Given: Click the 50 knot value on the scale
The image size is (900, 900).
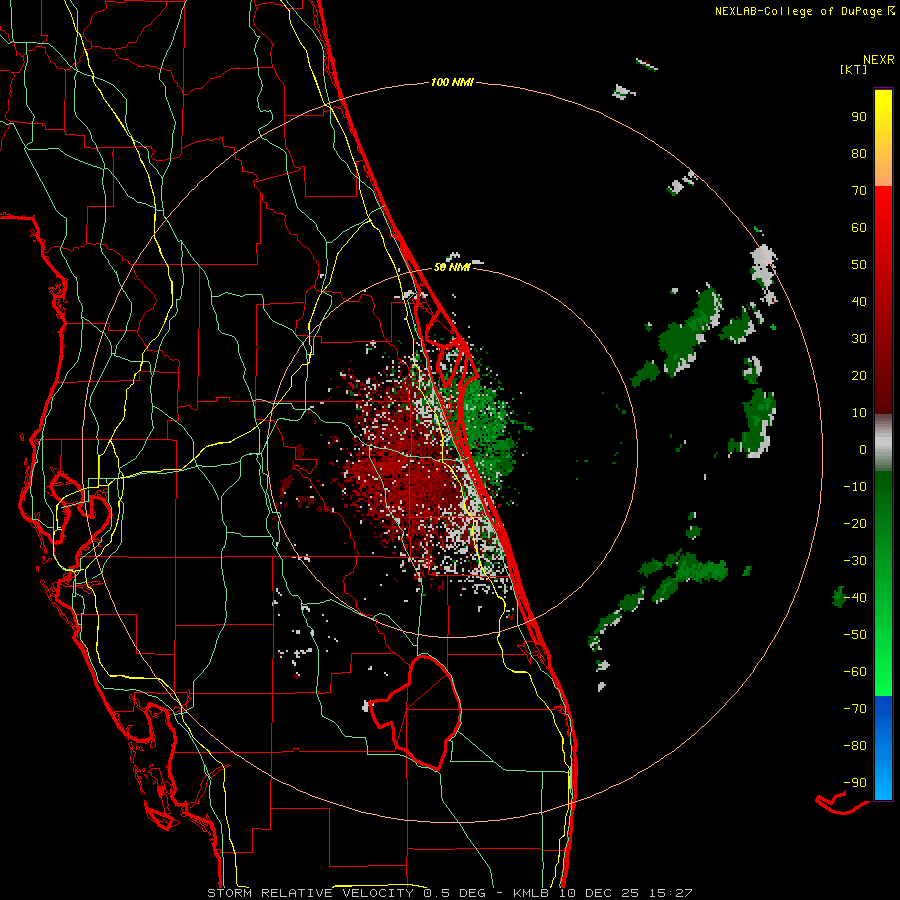Looking at the screenshot, I should 859,265.
